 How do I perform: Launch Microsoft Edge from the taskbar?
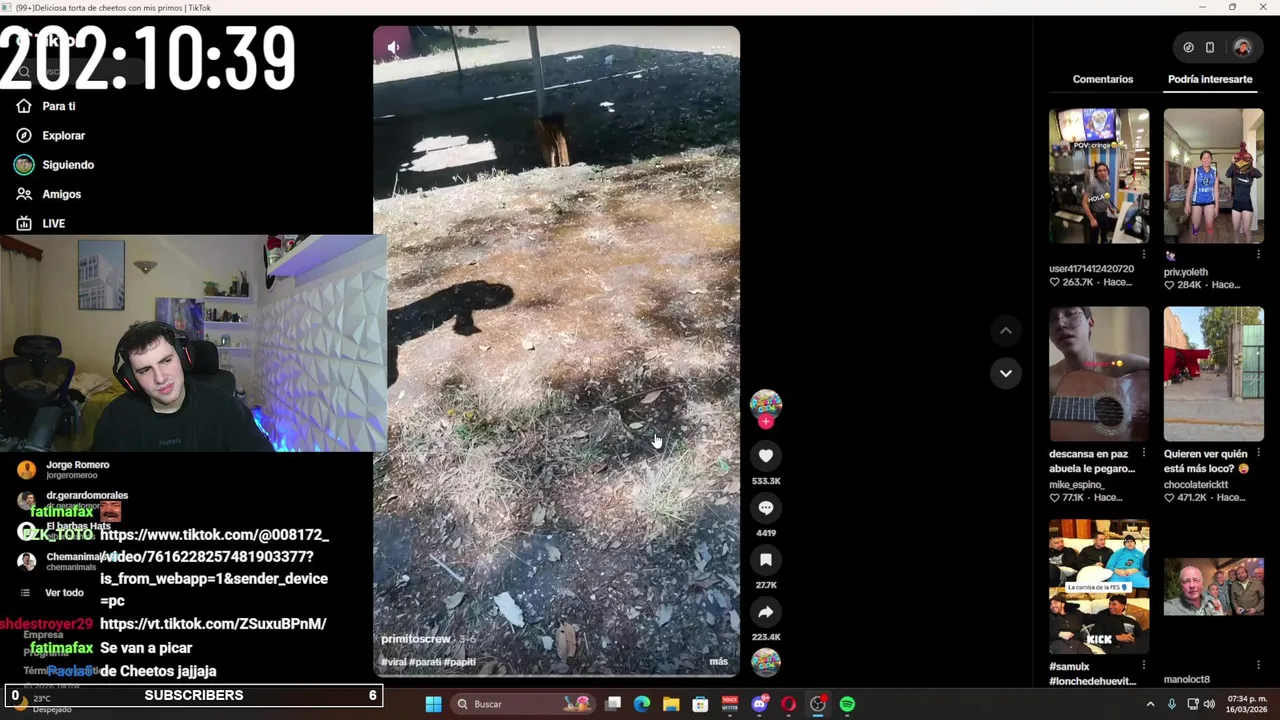click(642, 704)
